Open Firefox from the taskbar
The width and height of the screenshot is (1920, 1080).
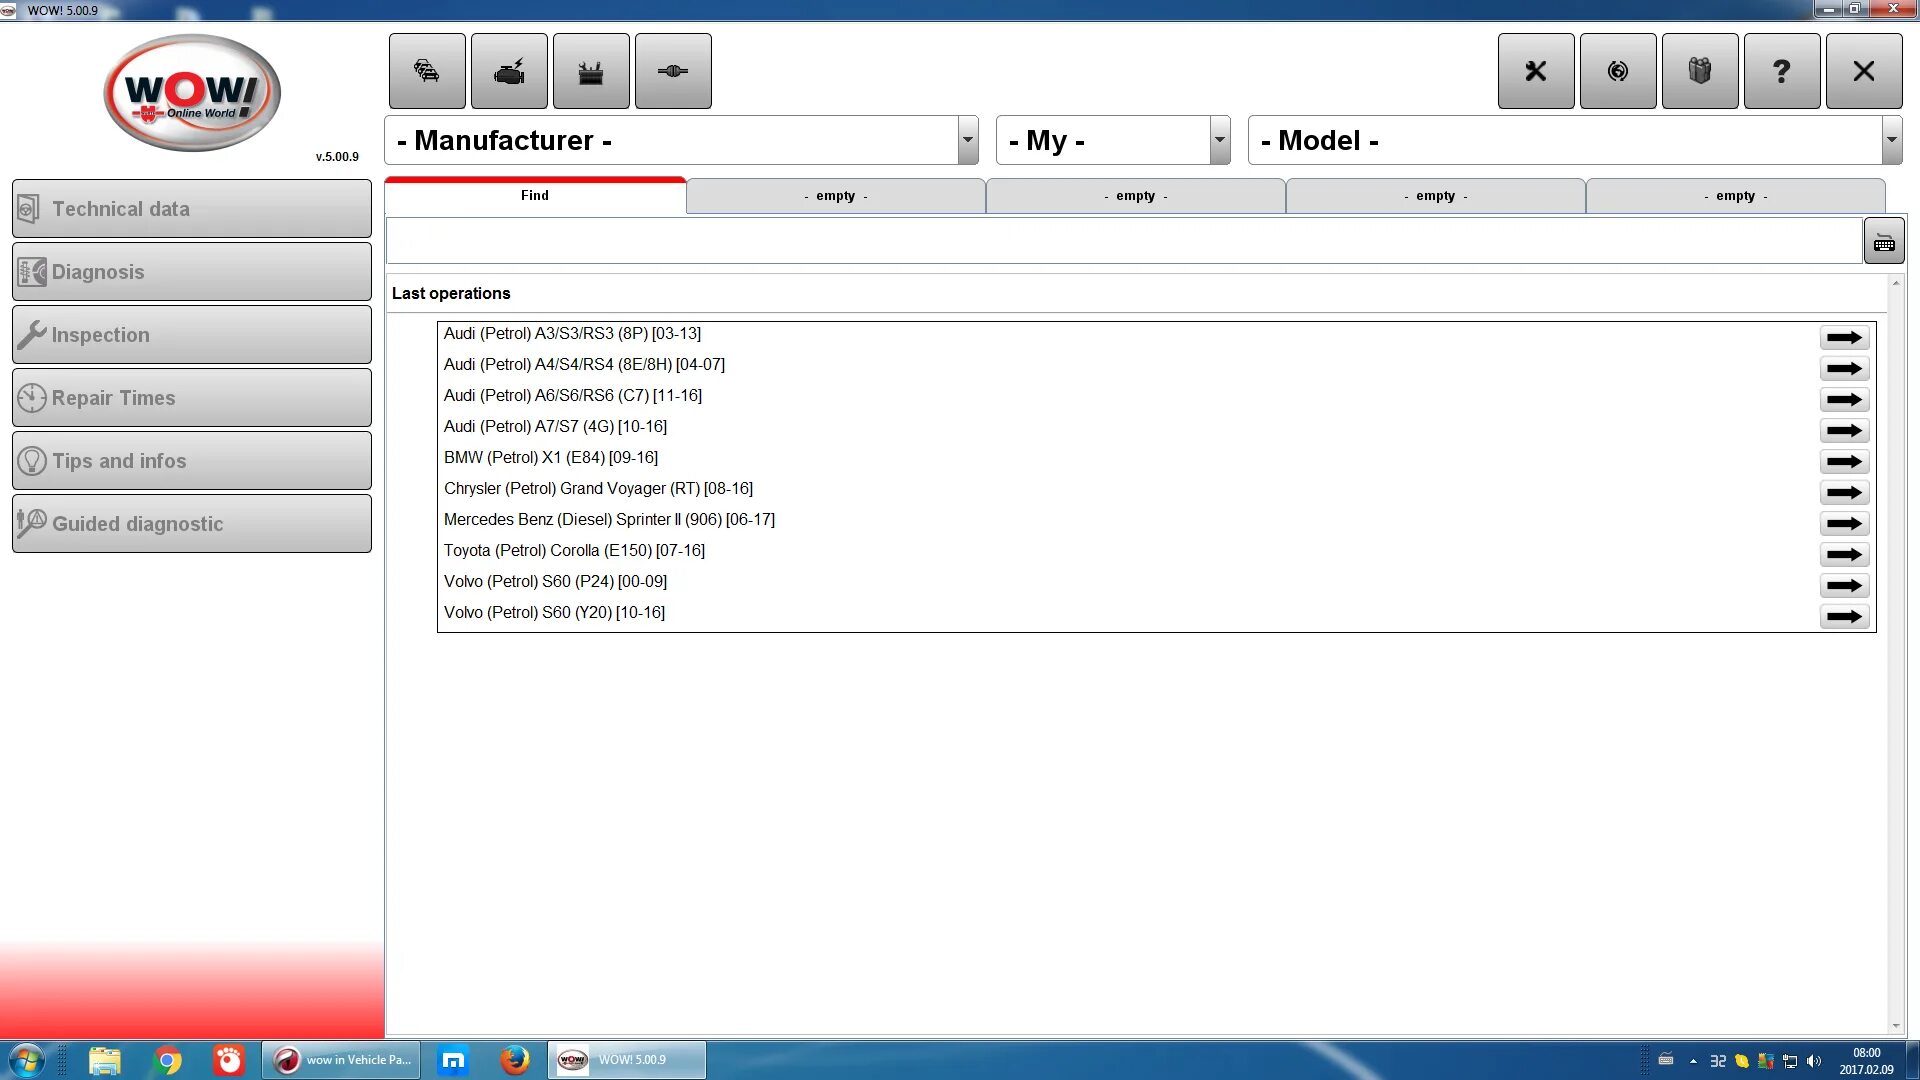click(515, 1060)
